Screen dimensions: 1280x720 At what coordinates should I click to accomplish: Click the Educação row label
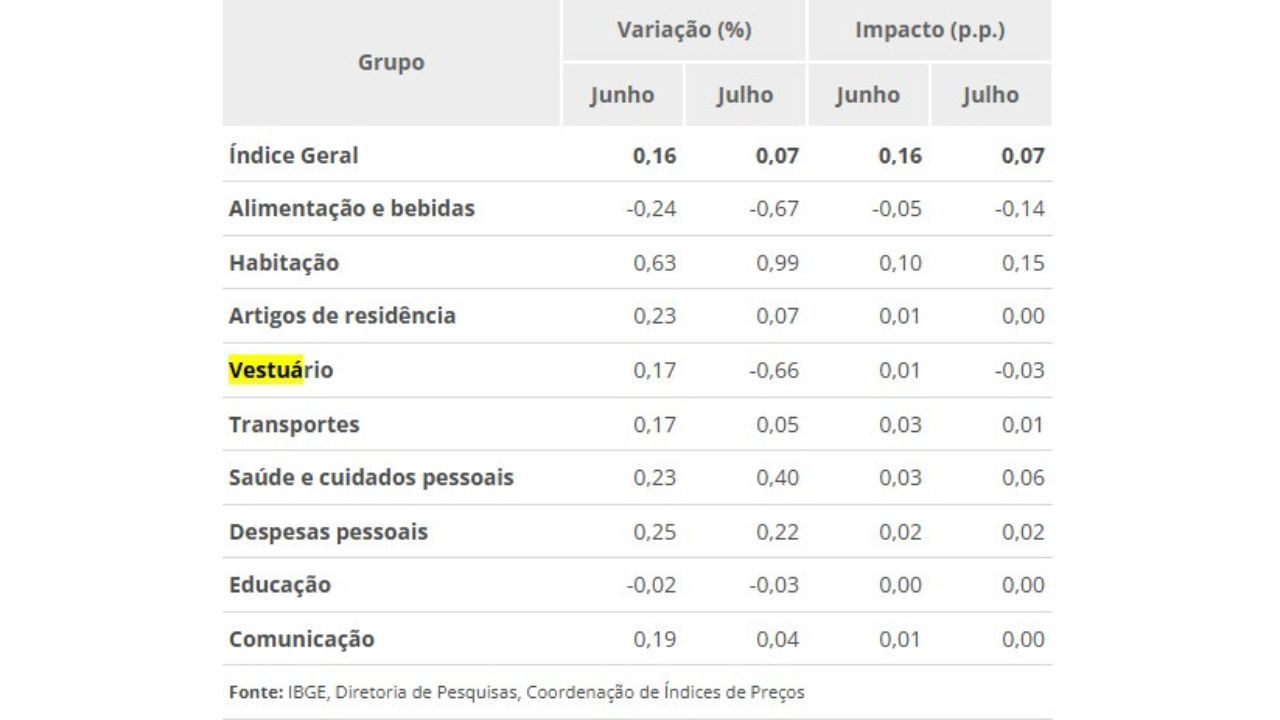280,585
